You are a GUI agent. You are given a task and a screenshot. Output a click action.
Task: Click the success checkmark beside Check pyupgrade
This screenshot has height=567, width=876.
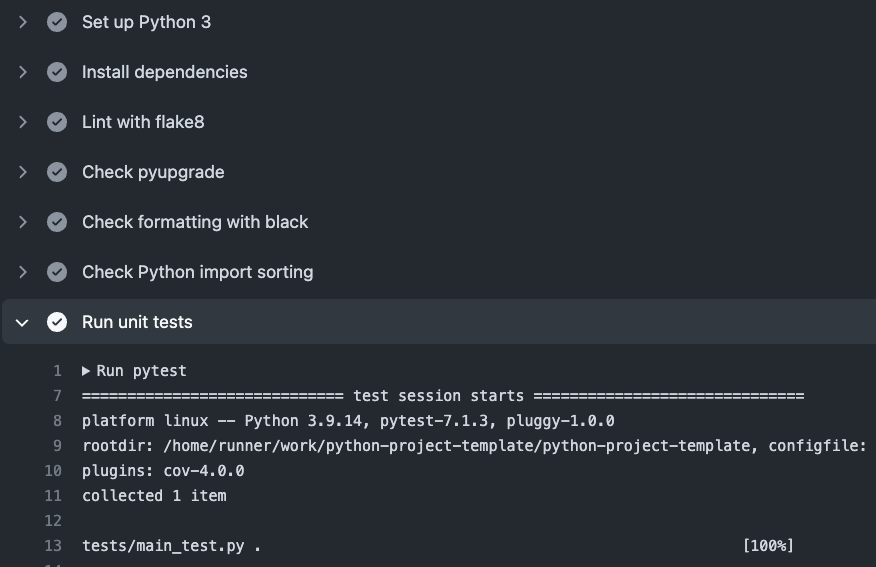point(57,172)
